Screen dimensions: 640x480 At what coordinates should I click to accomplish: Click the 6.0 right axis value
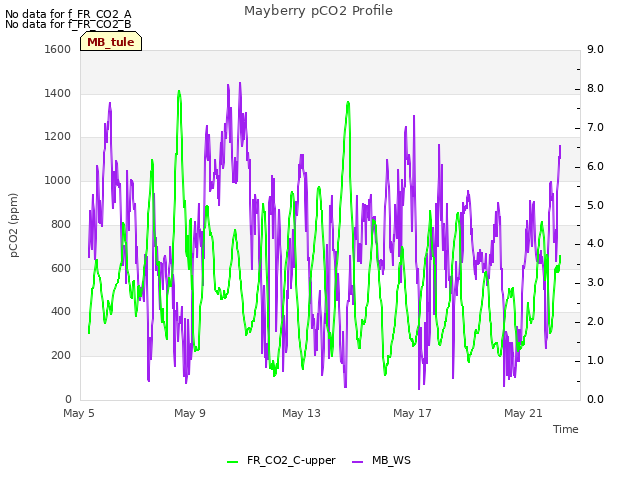click(595, 167)
